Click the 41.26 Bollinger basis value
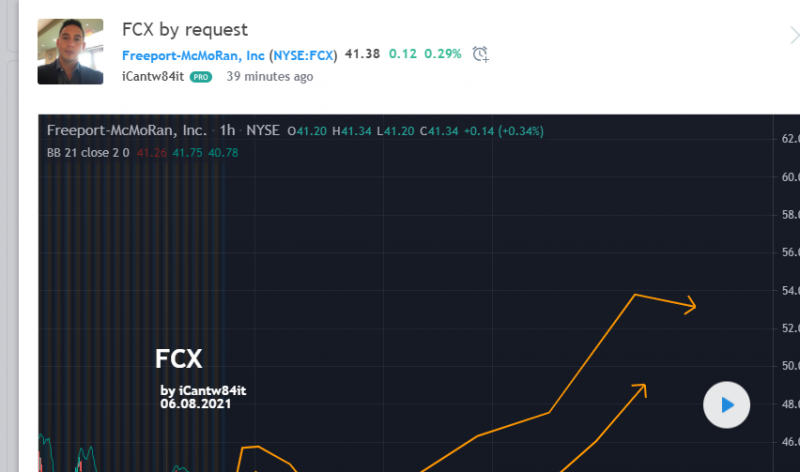This screenshot has width=800, height=472. click(x=152, y=153)
